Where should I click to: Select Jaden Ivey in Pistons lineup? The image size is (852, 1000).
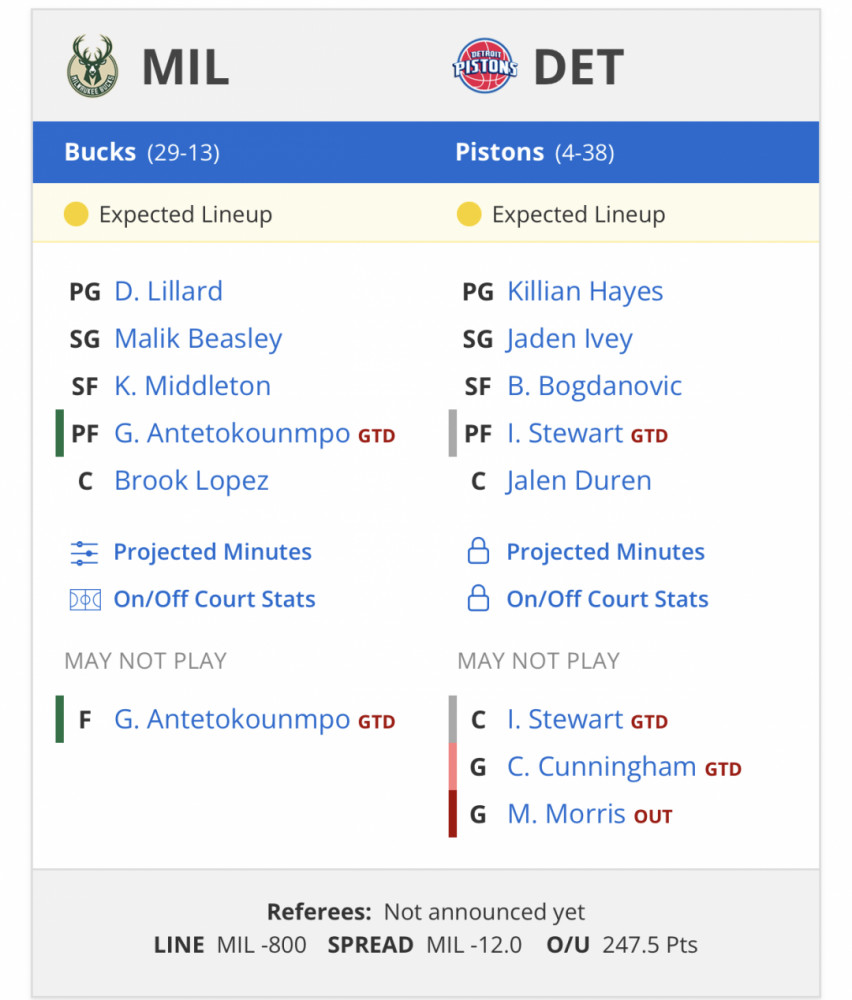[x=570, y=339]
